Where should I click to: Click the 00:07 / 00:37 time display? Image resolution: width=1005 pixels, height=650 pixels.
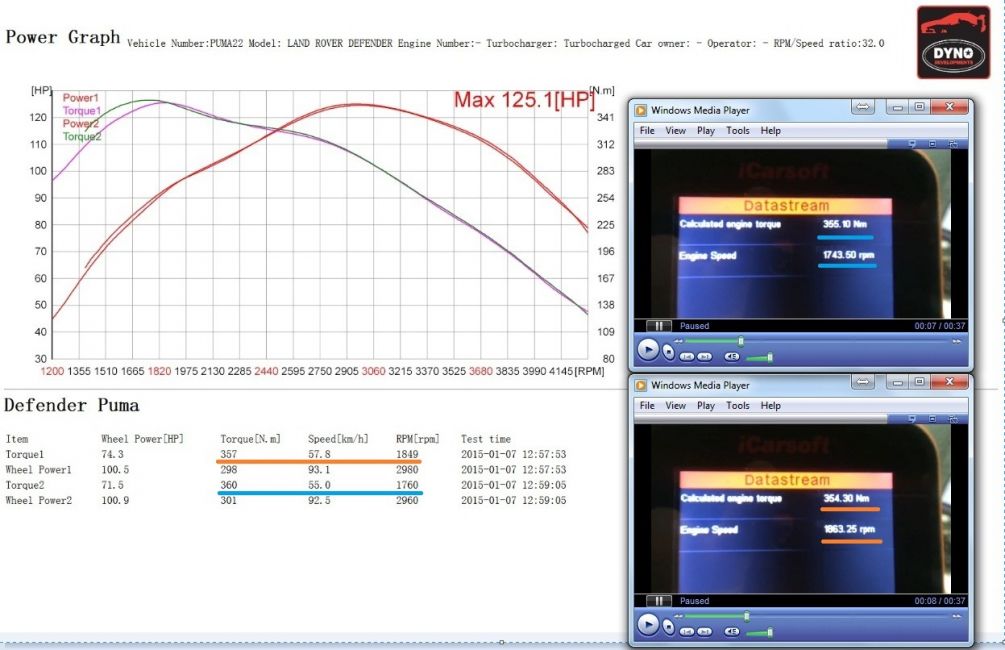[940, 326]
